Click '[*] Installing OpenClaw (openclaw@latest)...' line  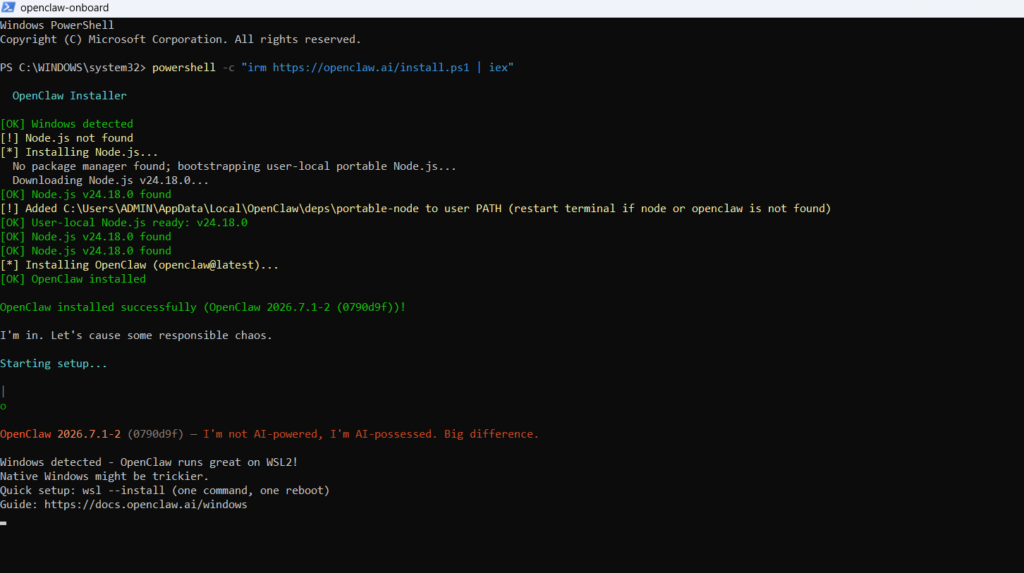(x=139, y=265)
